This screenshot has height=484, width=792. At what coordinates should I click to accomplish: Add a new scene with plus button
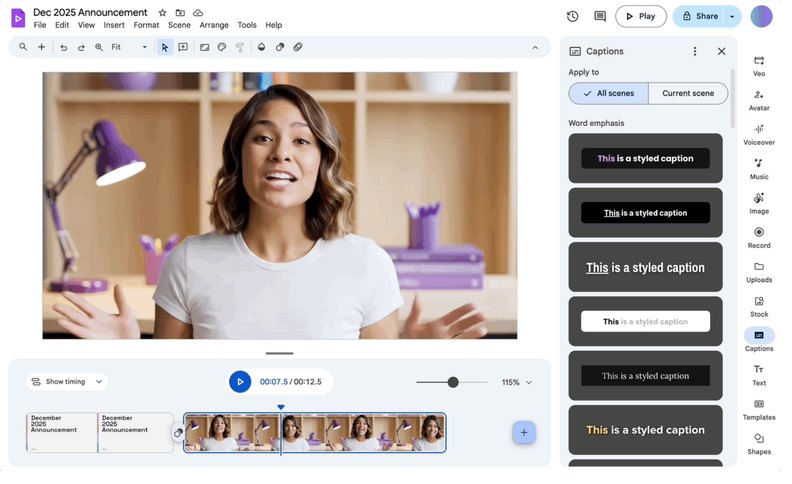(x=524, y=432)
